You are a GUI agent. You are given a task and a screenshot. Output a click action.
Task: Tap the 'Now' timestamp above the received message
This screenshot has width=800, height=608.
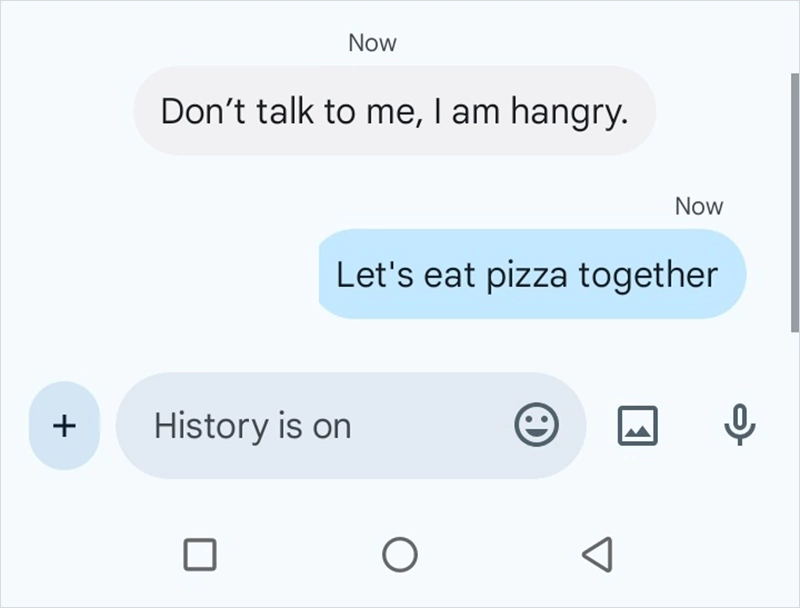tap(372, 42)
